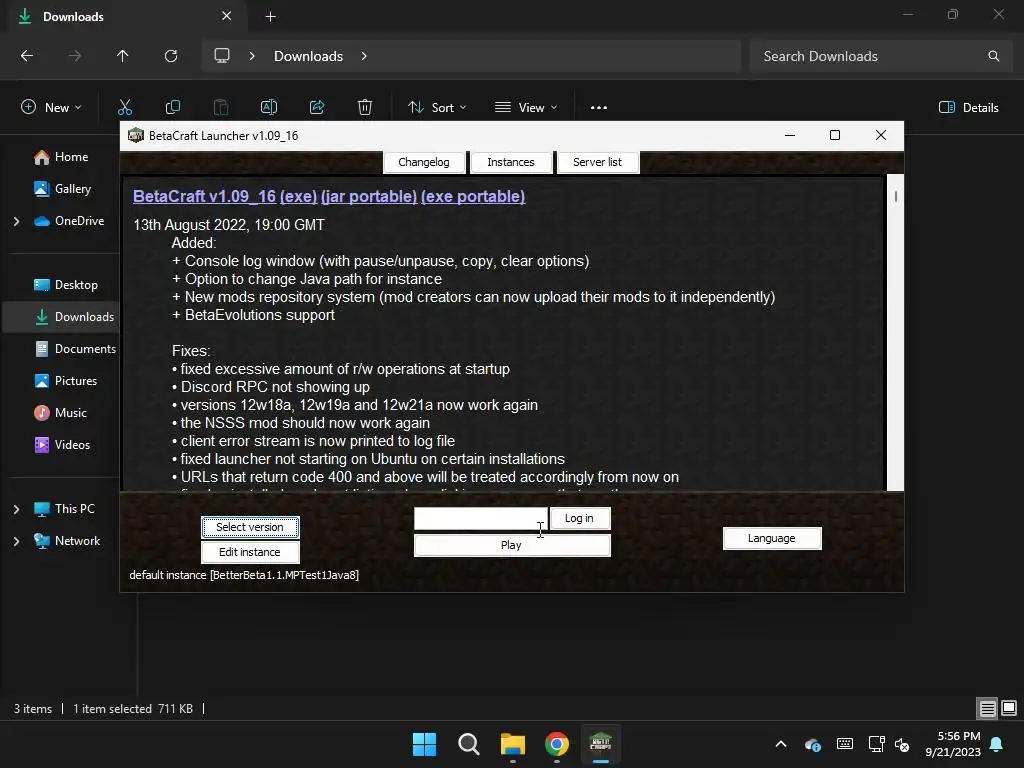Open the (exe portable) link
Image resolution: width=1024 pixels, height=768 pixels.
473,197
